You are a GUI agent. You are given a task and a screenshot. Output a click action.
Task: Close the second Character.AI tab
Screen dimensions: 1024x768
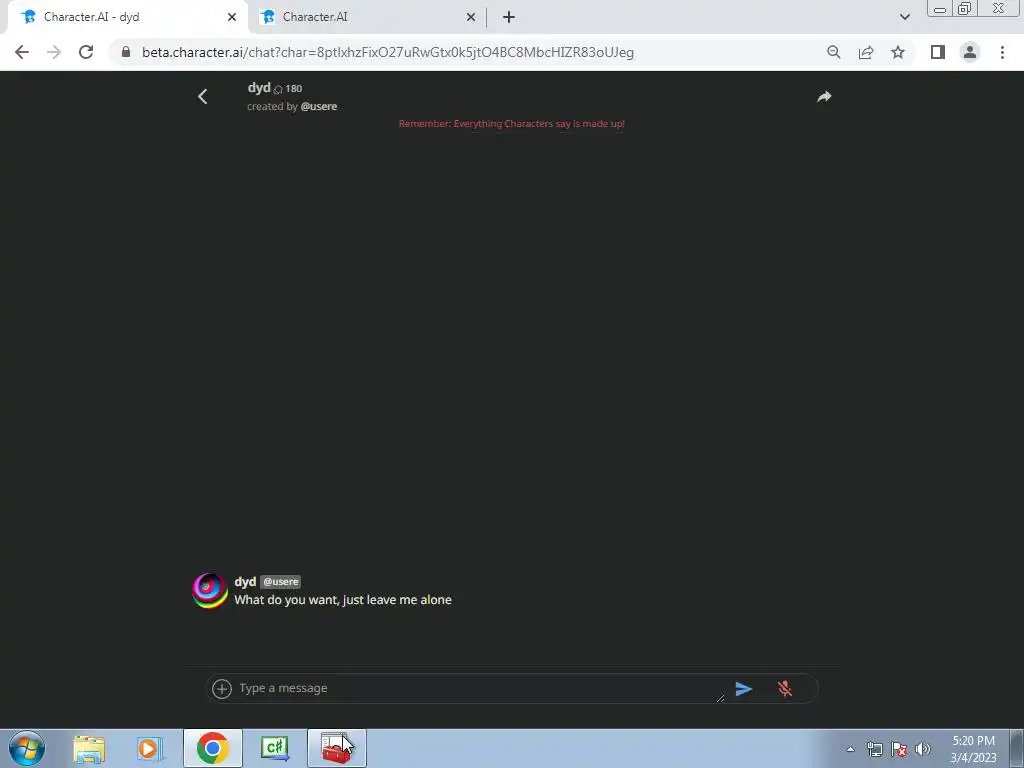click(471, 17)
